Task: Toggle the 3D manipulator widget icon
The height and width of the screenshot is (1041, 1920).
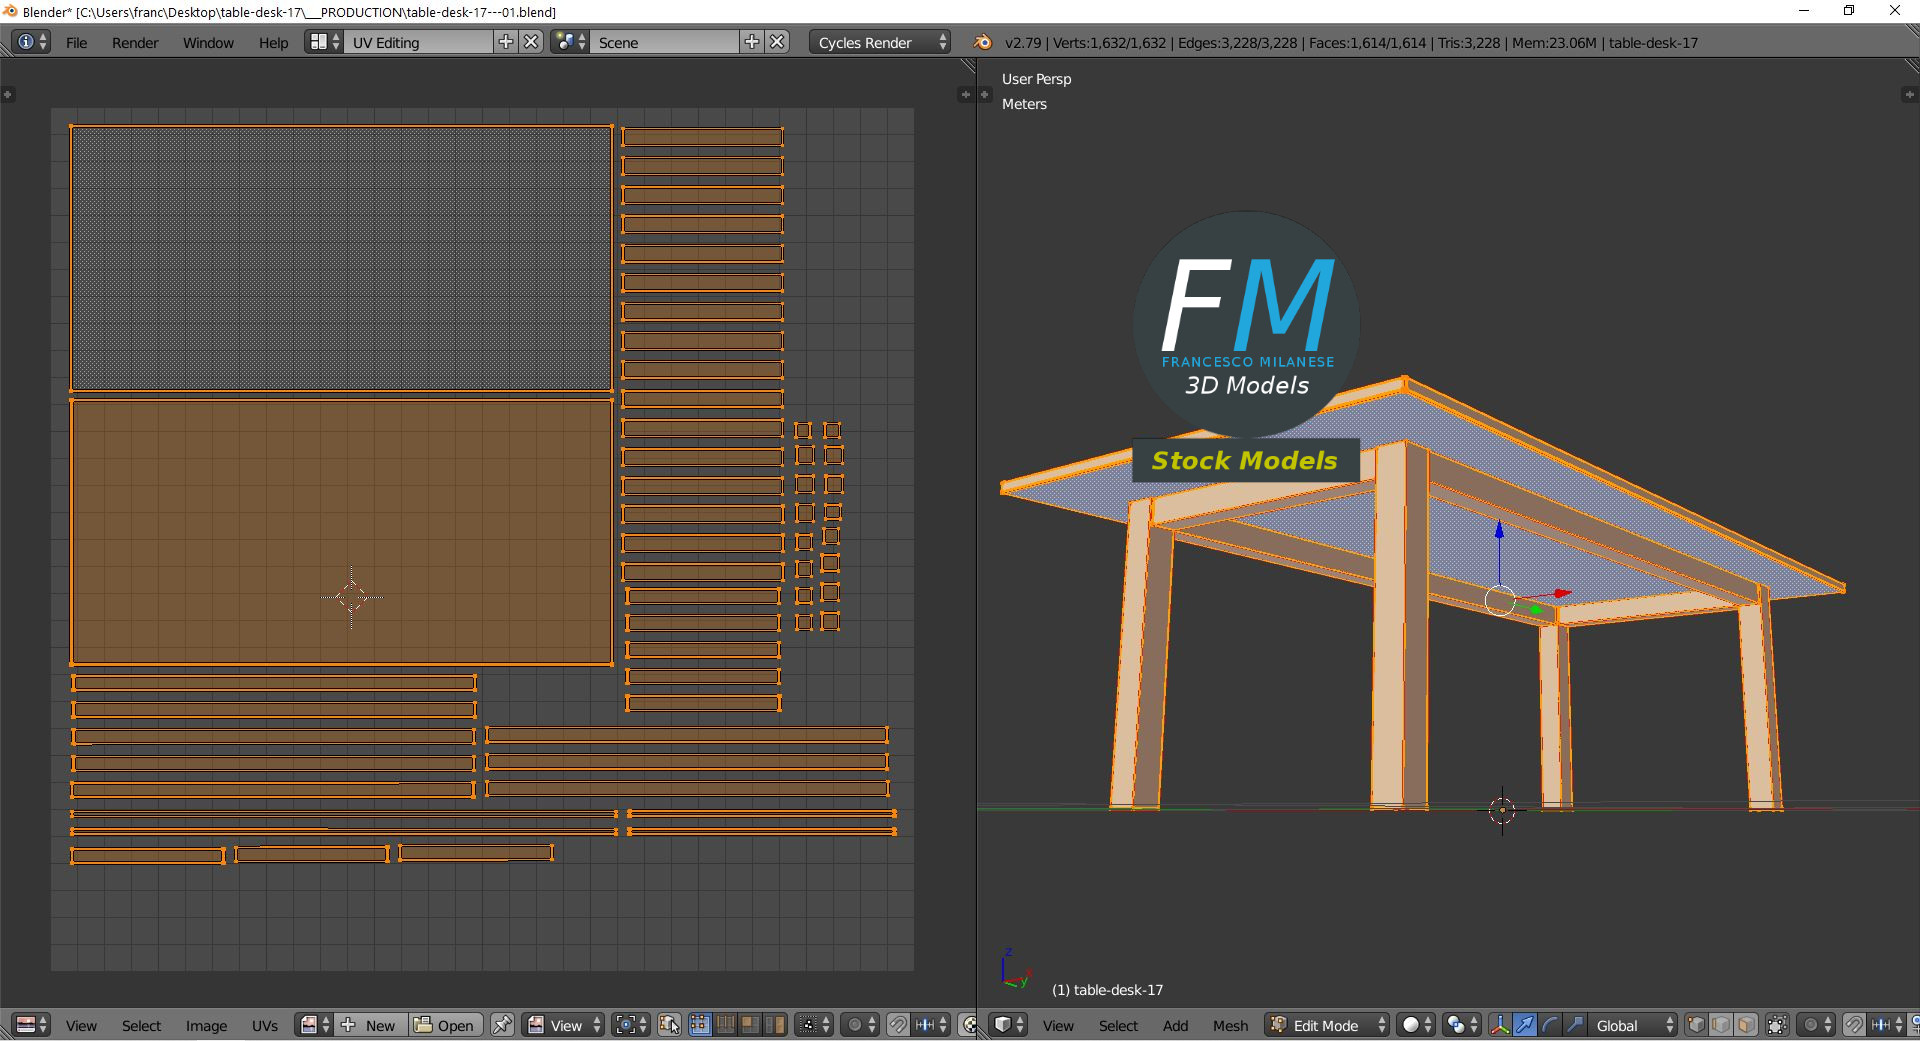Action: tap(1499, 1025)
